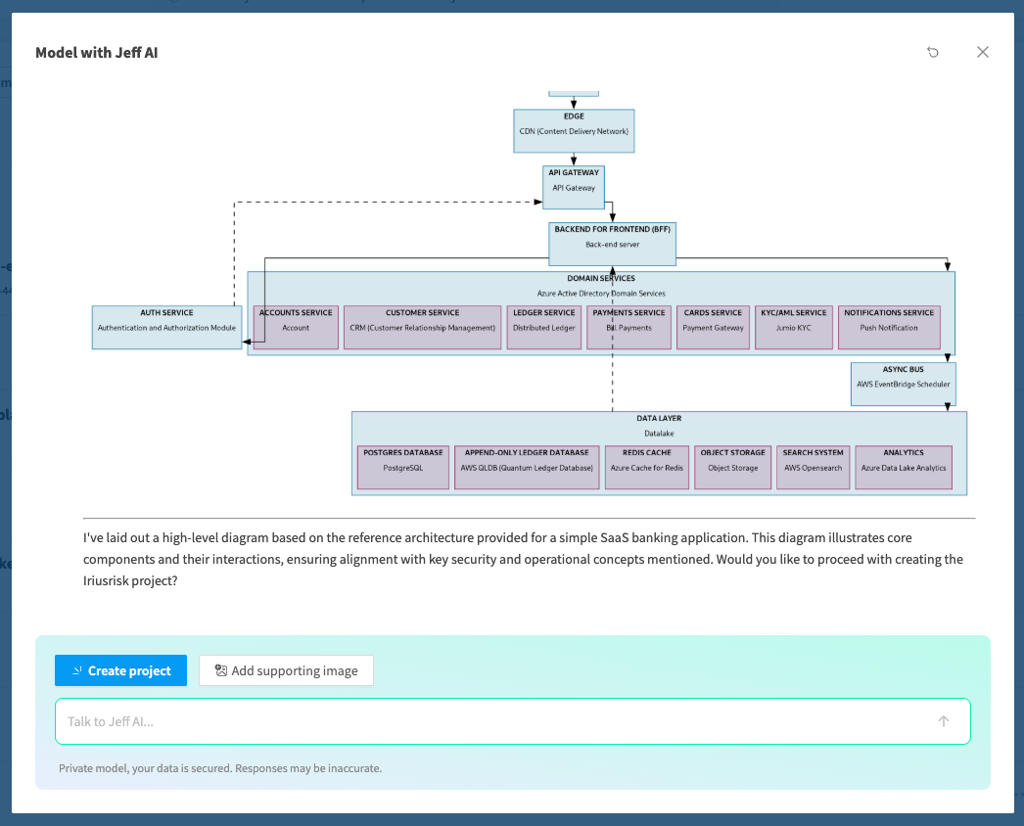This screenshot has width=1024, height=826.
Task: Select the Payments Service node
Action: point(629,327)
